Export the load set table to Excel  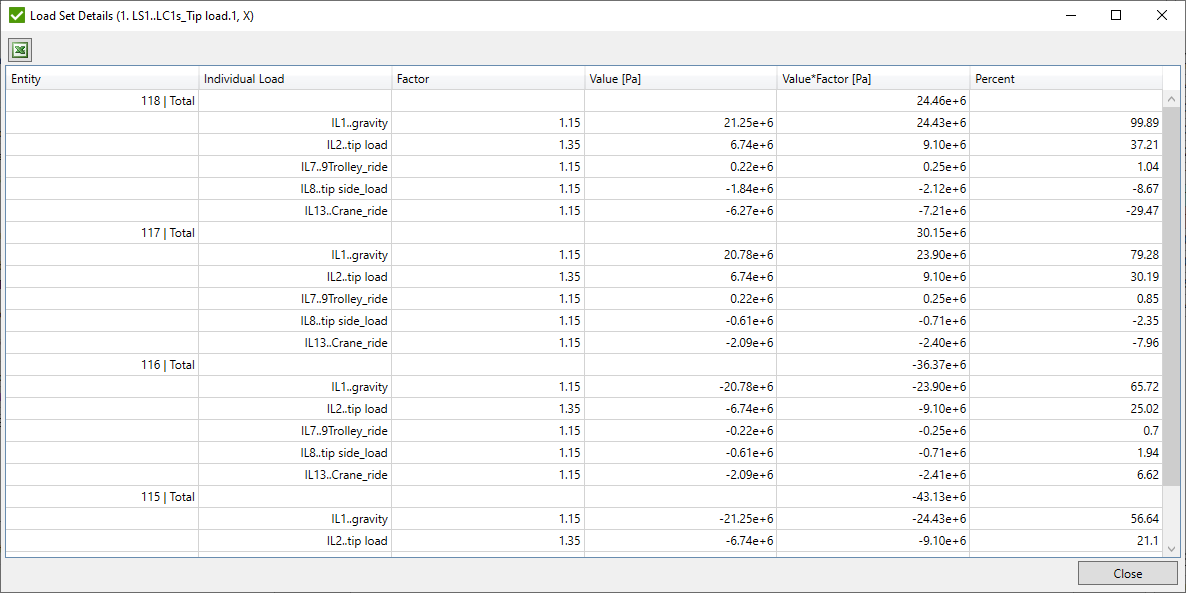click(x=20, y=50)
